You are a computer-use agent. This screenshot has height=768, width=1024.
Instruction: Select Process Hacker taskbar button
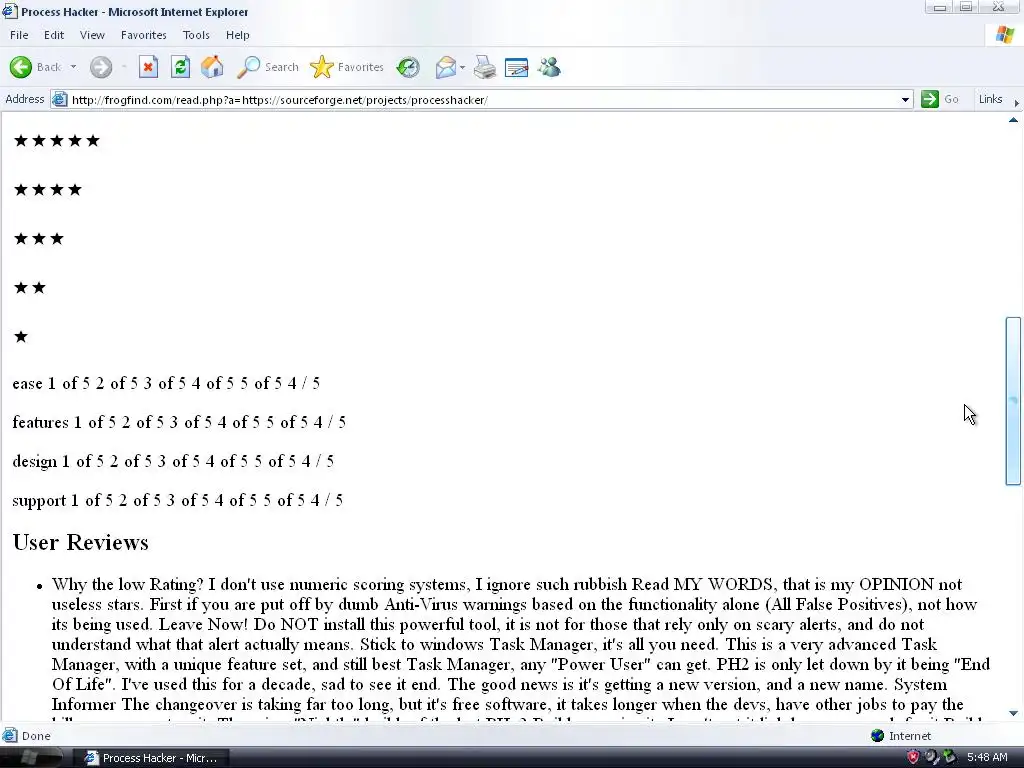153,758
